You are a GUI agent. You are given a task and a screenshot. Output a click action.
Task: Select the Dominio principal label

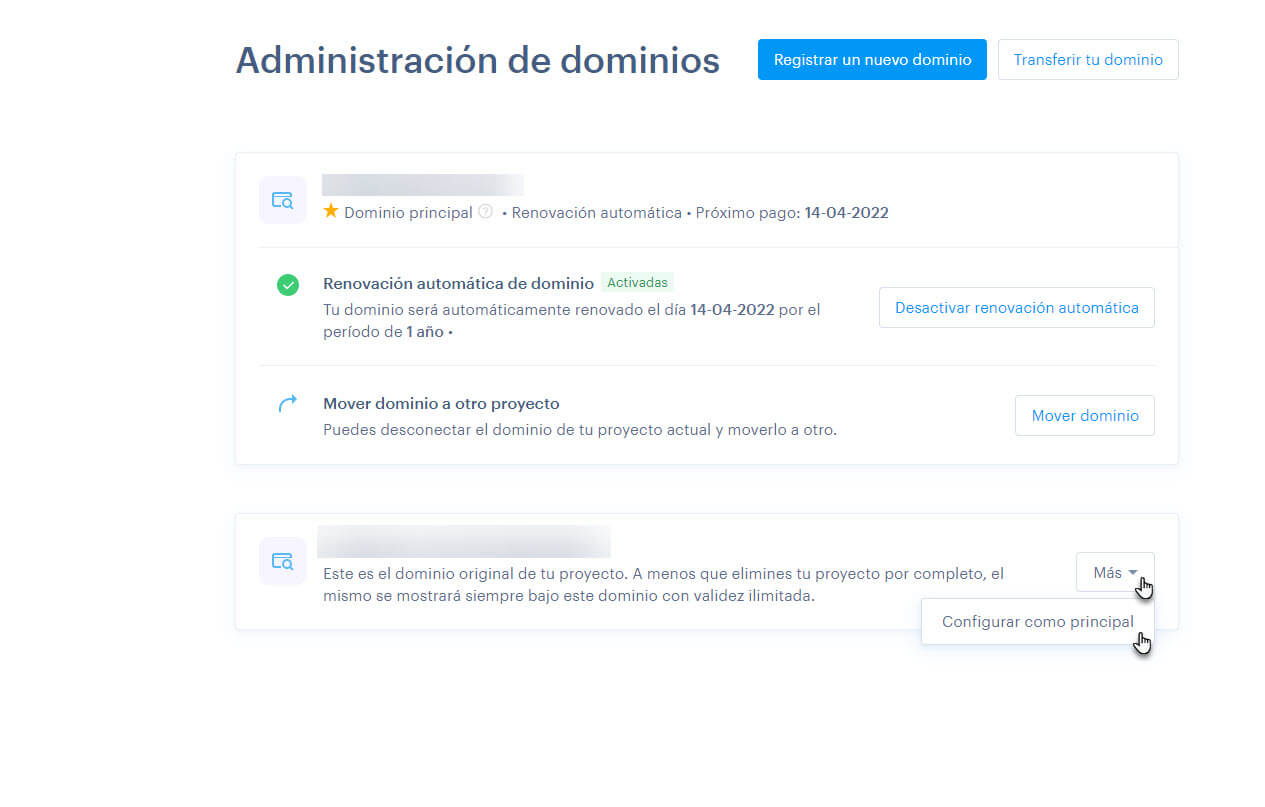pos(407,212)
